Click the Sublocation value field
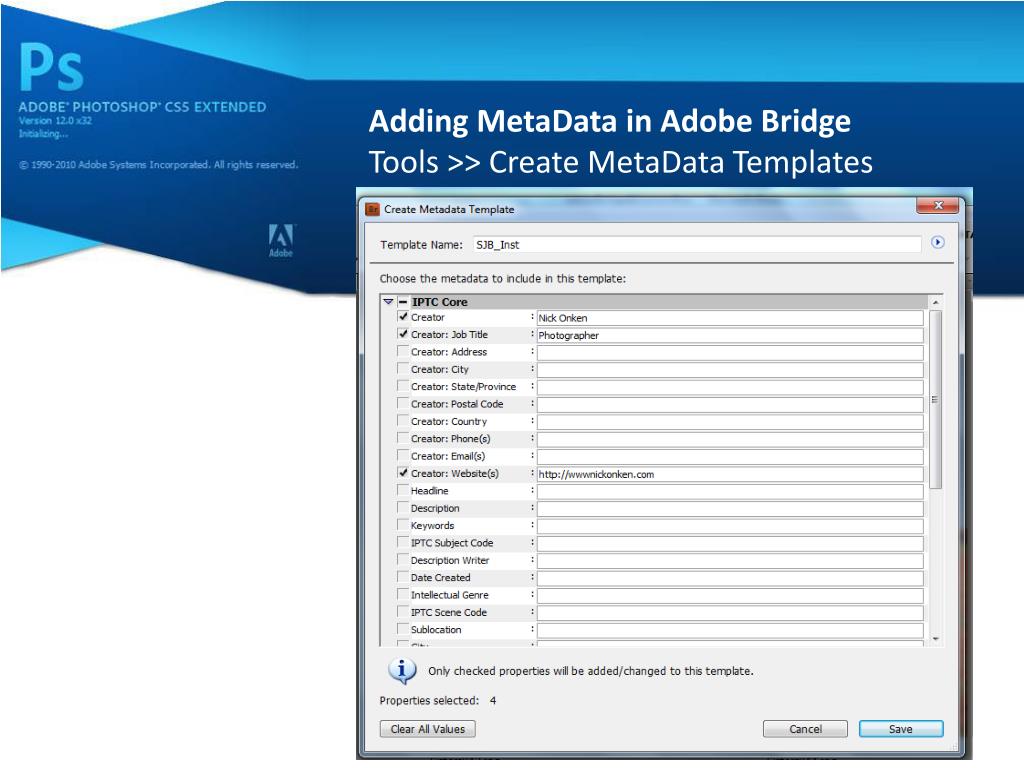Viewport: 1024px width, 768px height. coord(730,631)
